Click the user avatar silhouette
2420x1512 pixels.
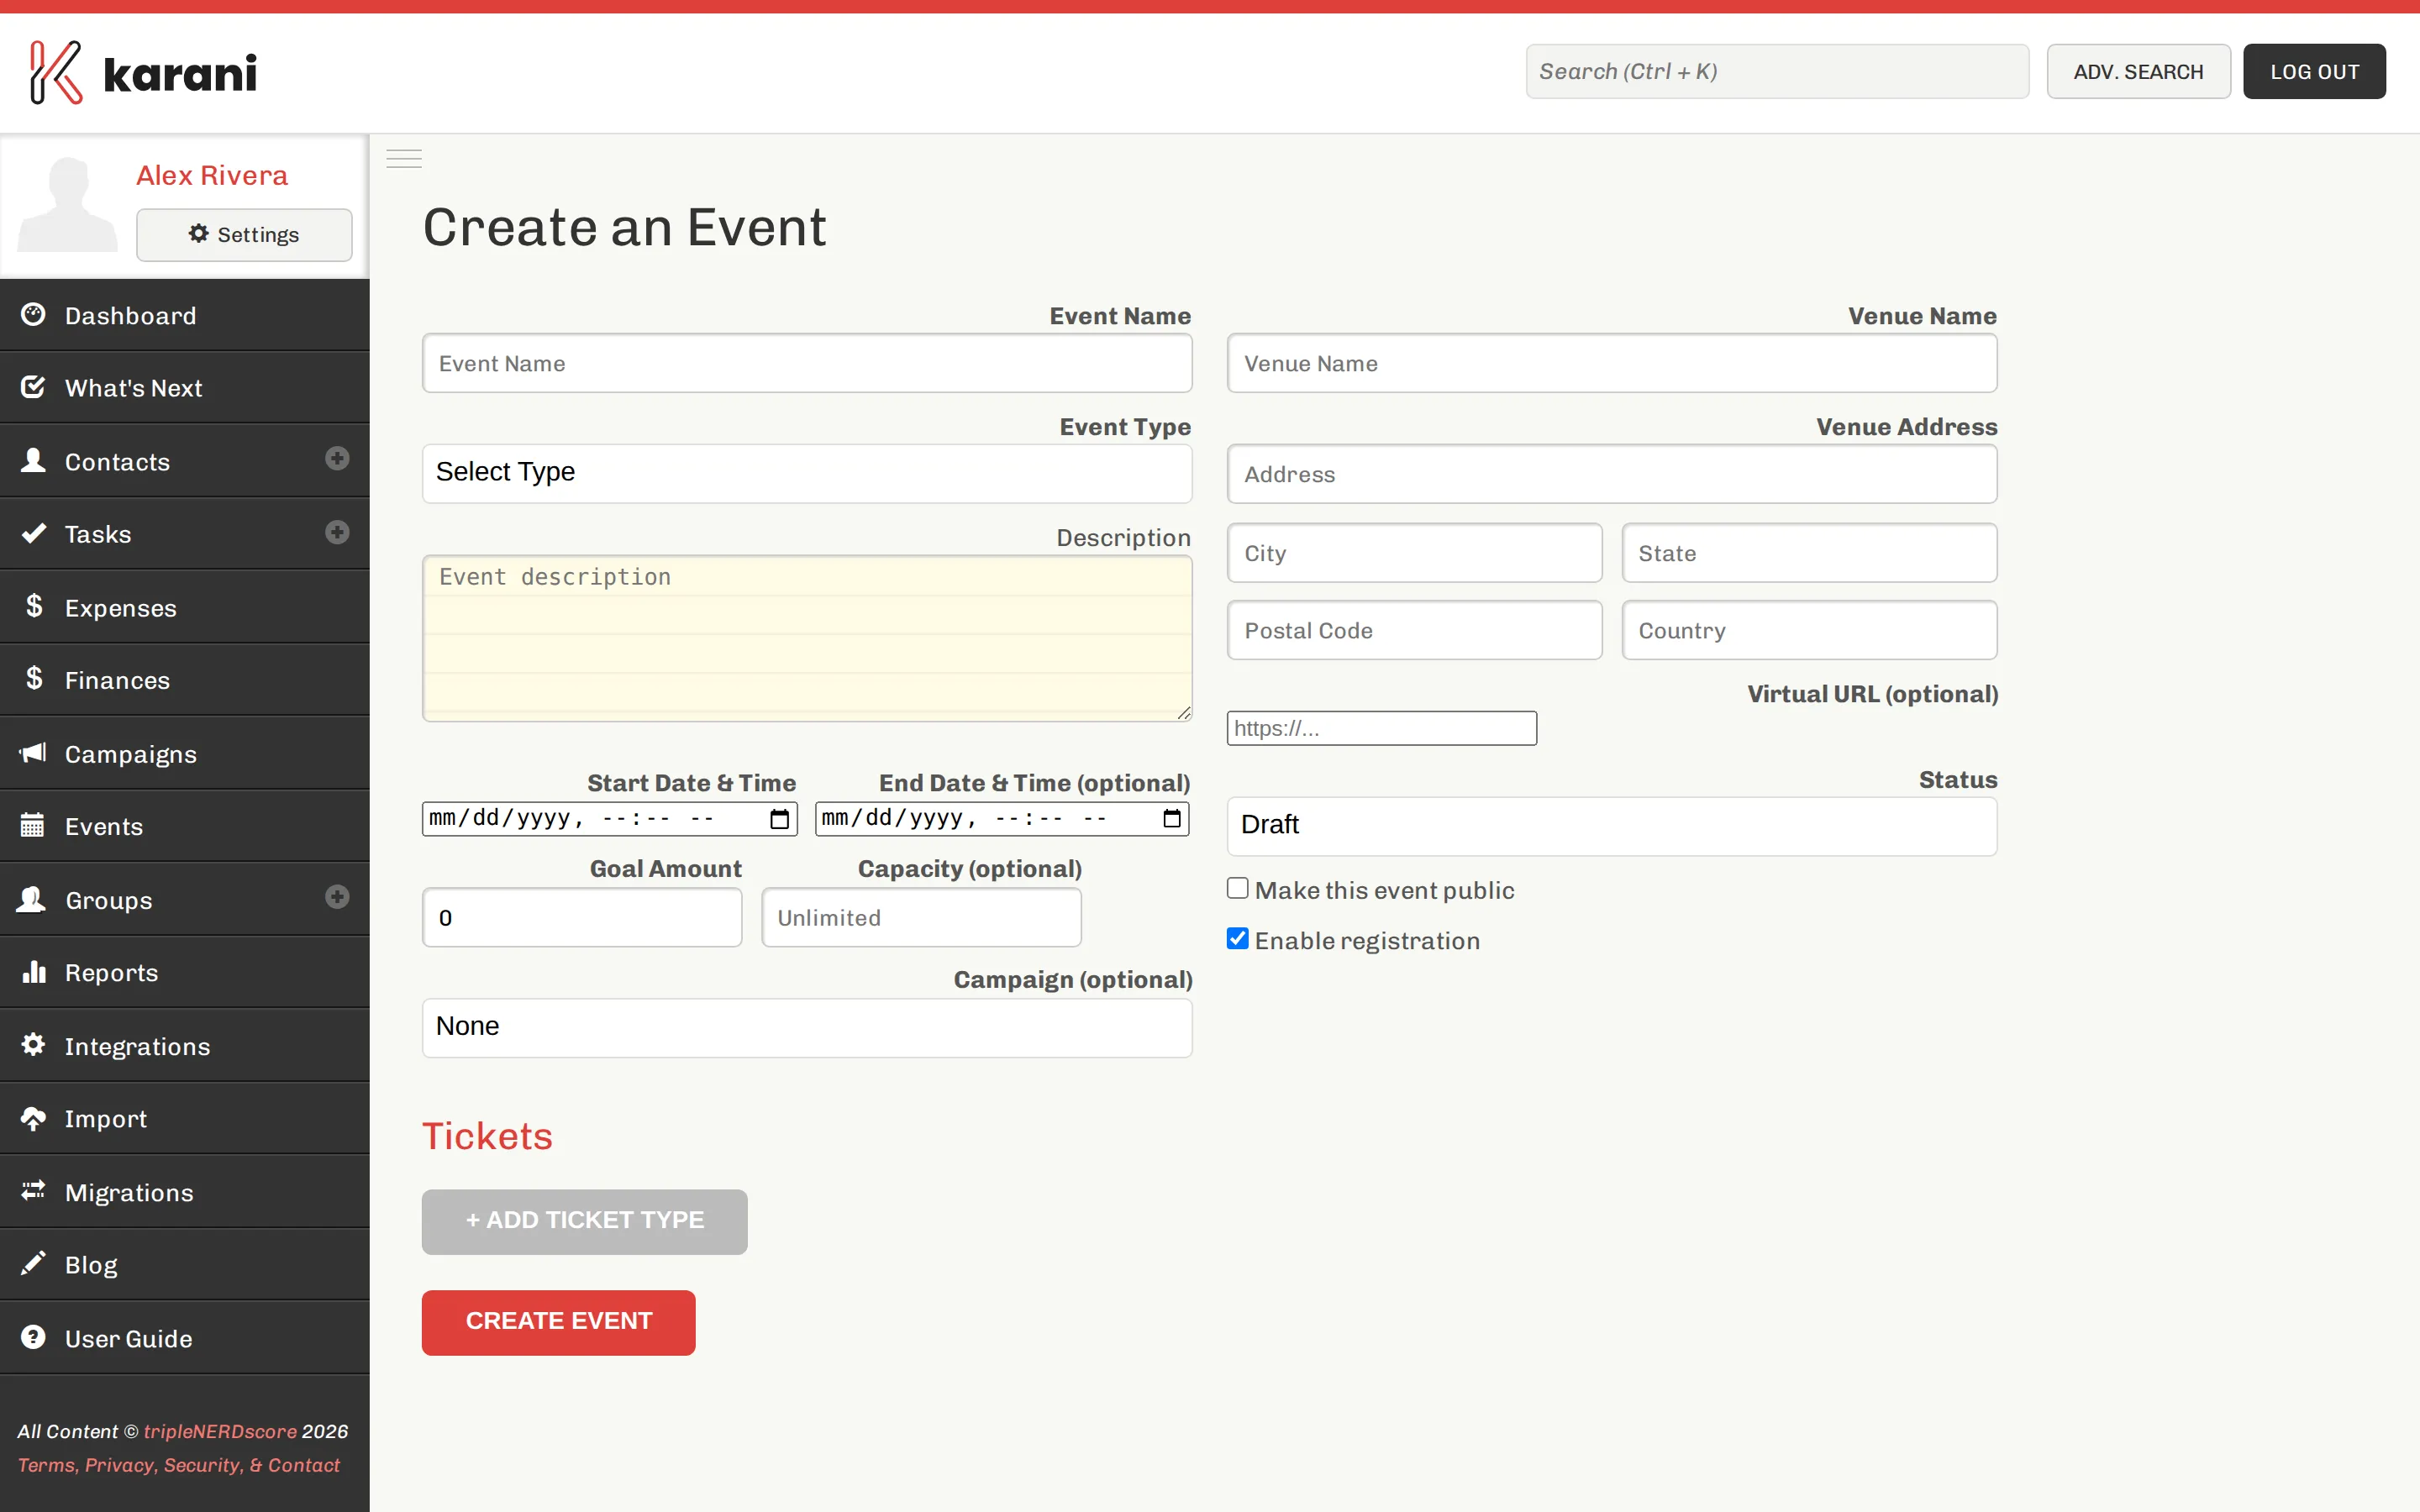(67, 204)
